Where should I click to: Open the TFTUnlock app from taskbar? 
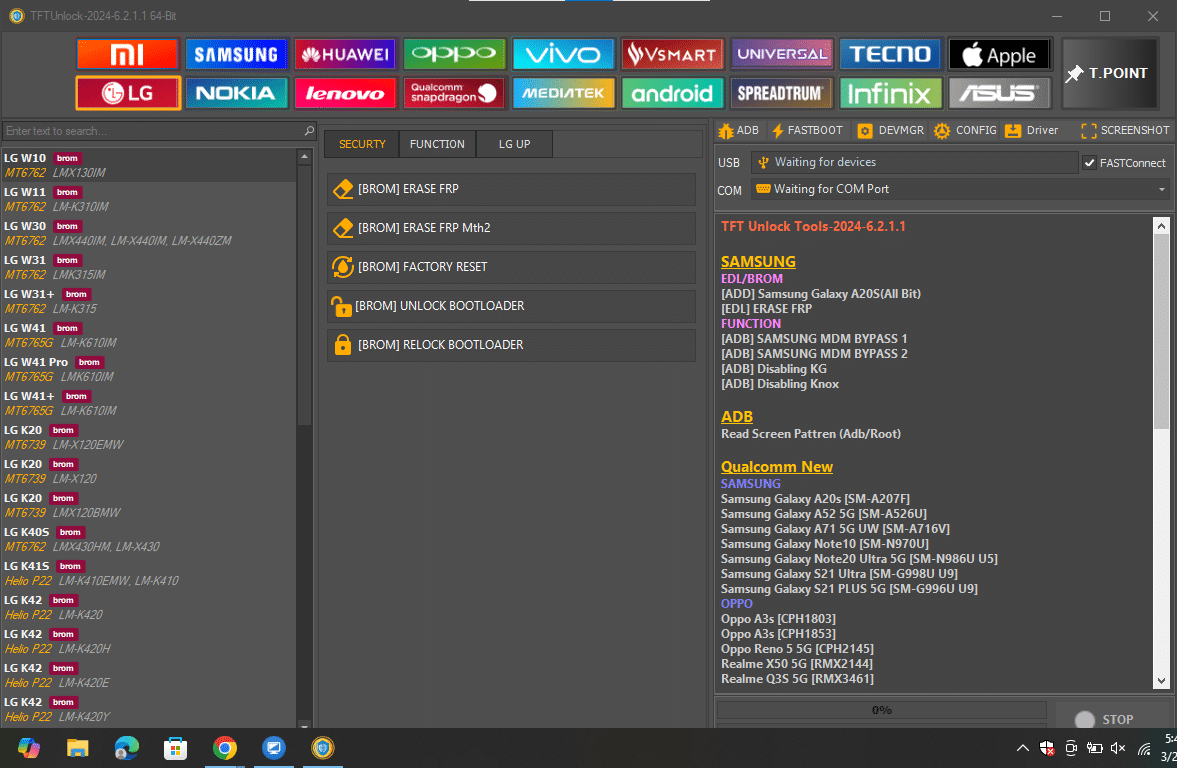[x=321, y=747]
